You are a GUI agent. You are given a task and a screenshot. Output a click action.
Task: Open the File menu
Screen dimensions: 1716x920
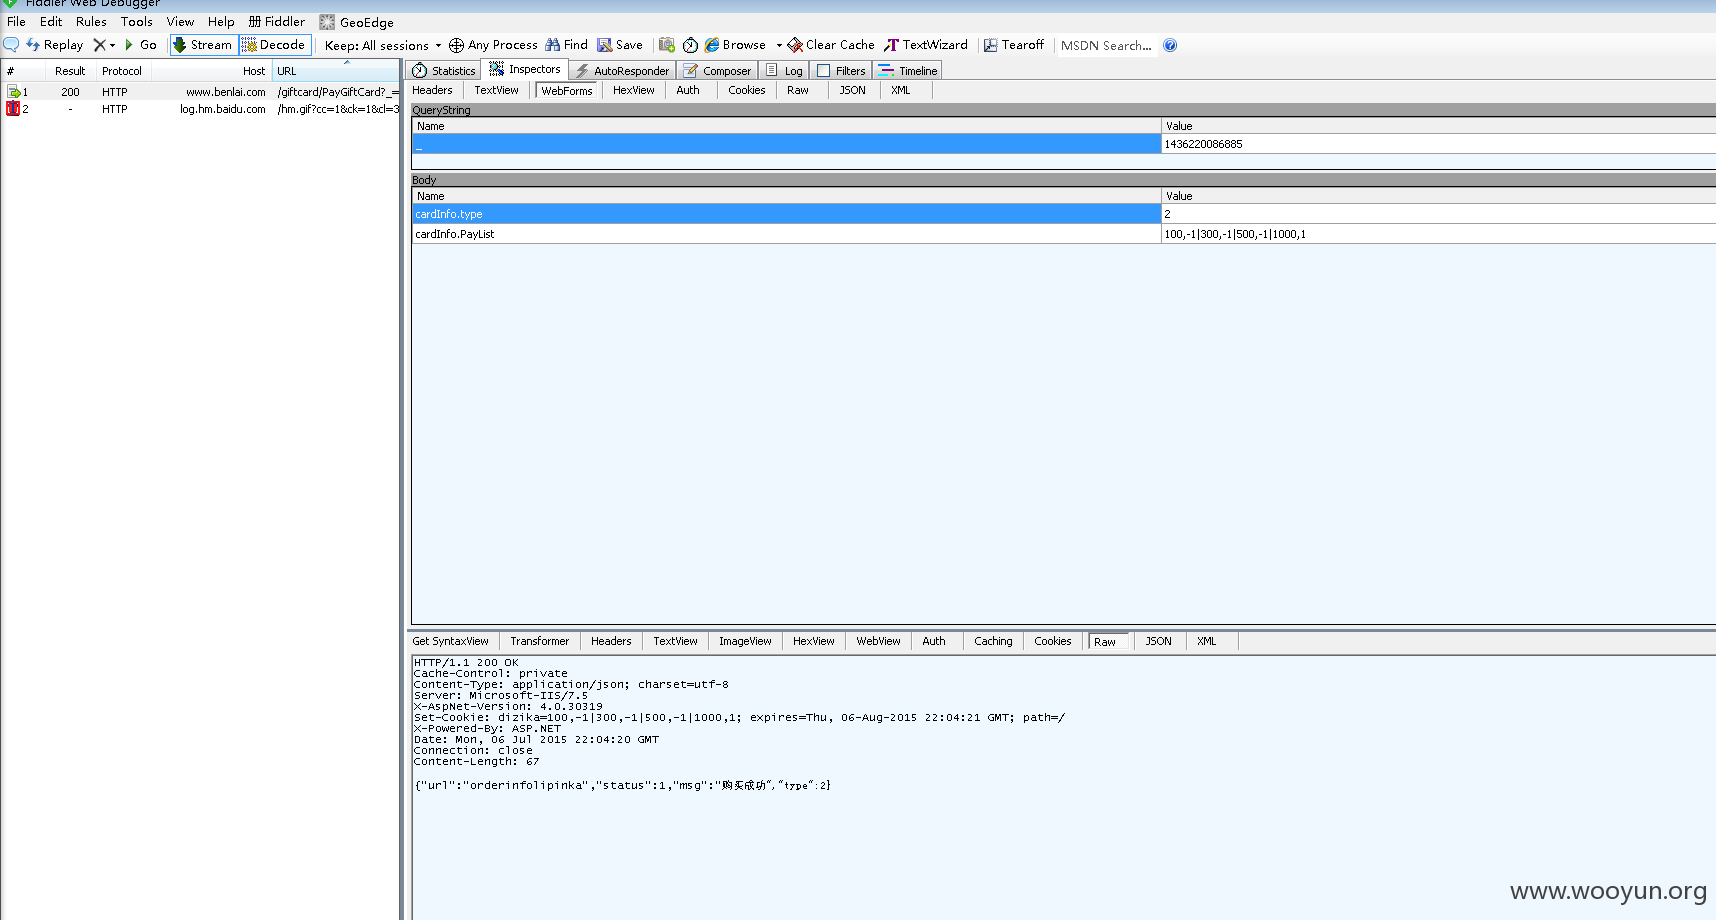point(16,22)
